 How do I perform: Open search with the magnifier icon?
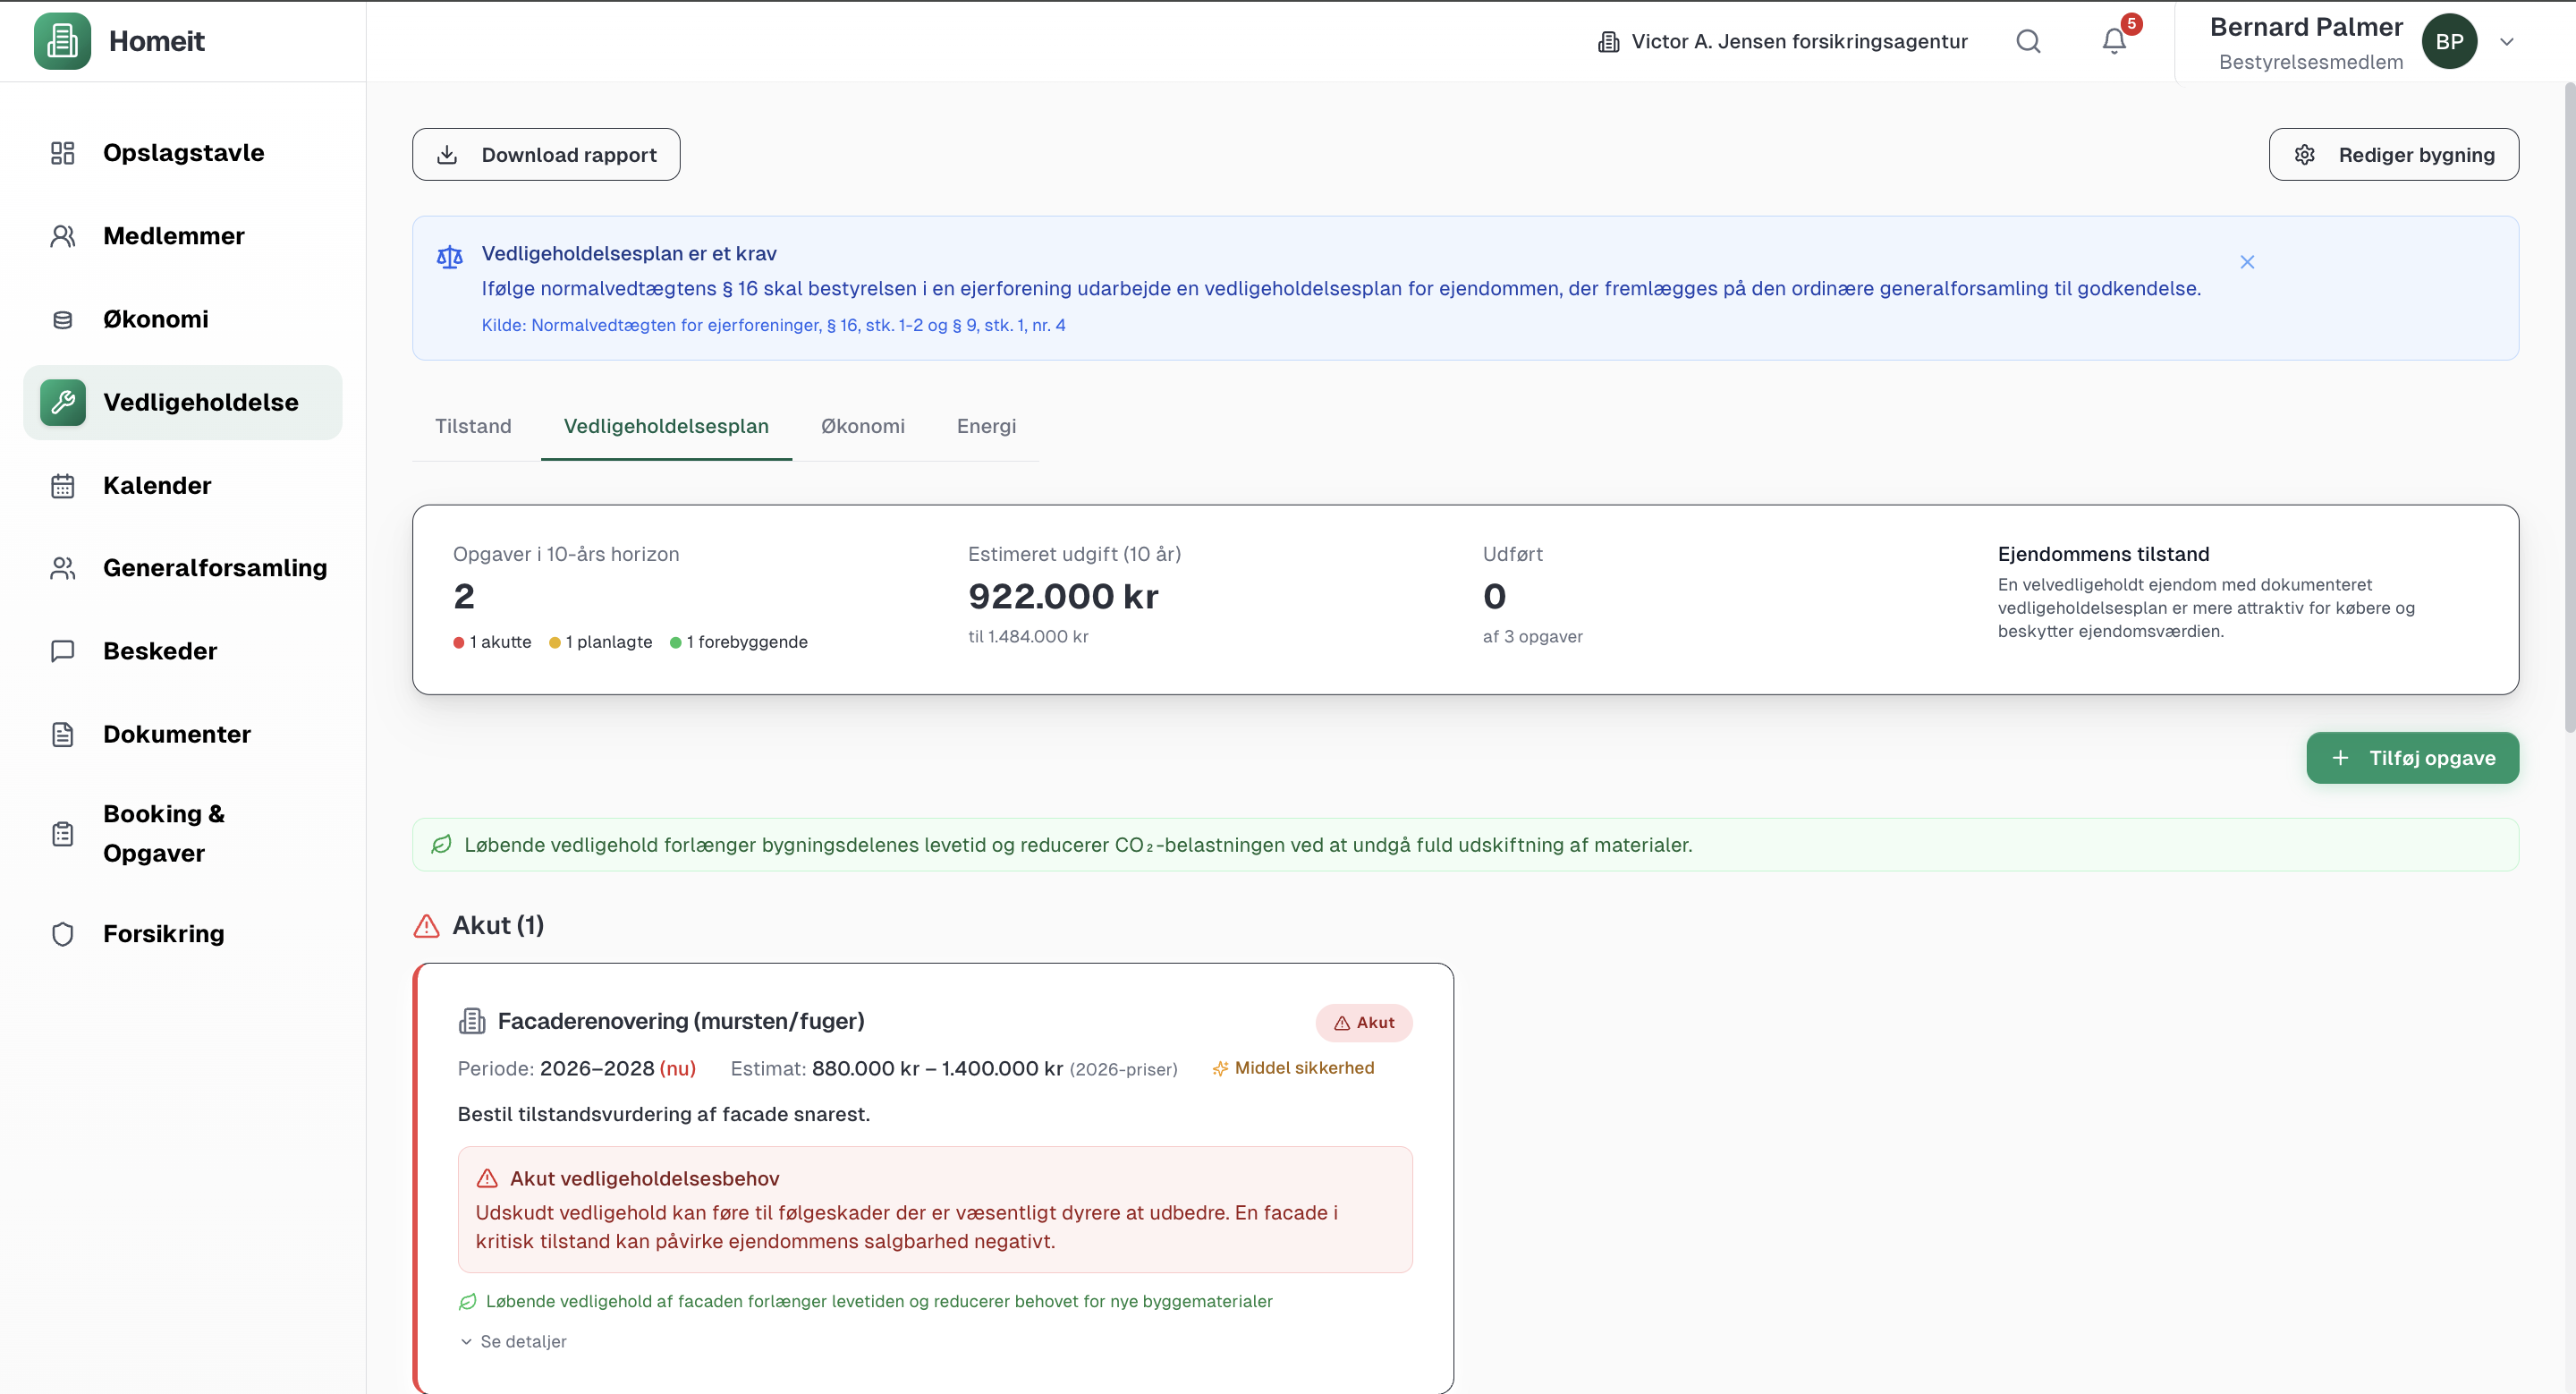tap(2028, 41)
